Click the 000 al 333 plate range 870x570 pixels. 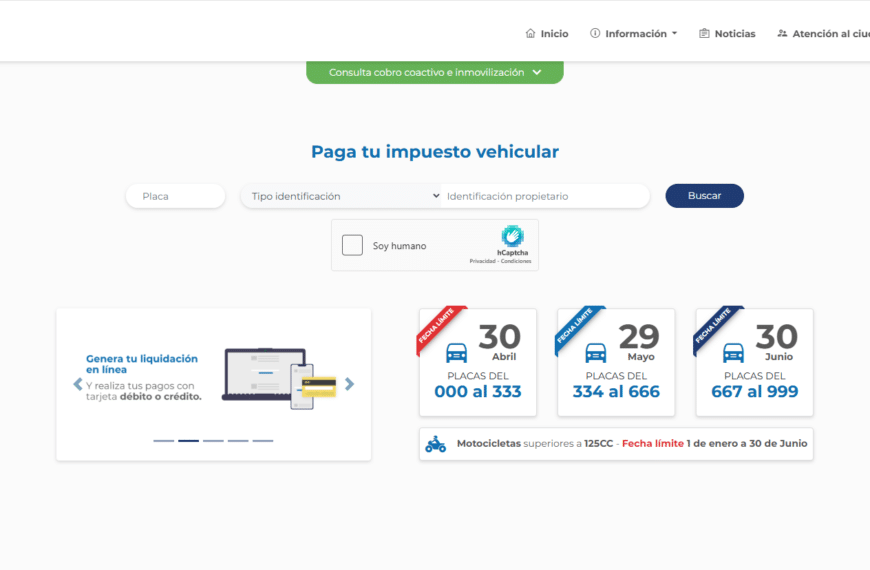point(478,392)
